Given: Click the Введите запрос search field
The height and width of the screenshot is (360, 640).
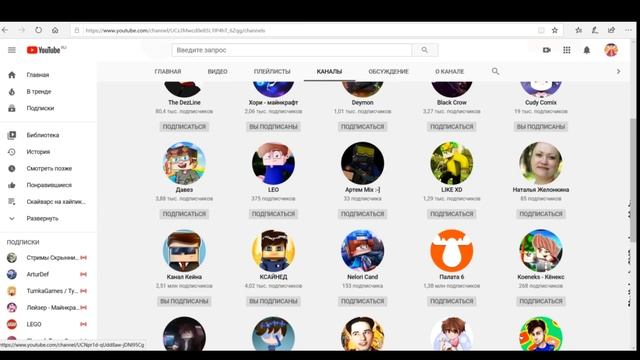Looking at the screenshot, I should pyautogui.click(x=292, y=50).
